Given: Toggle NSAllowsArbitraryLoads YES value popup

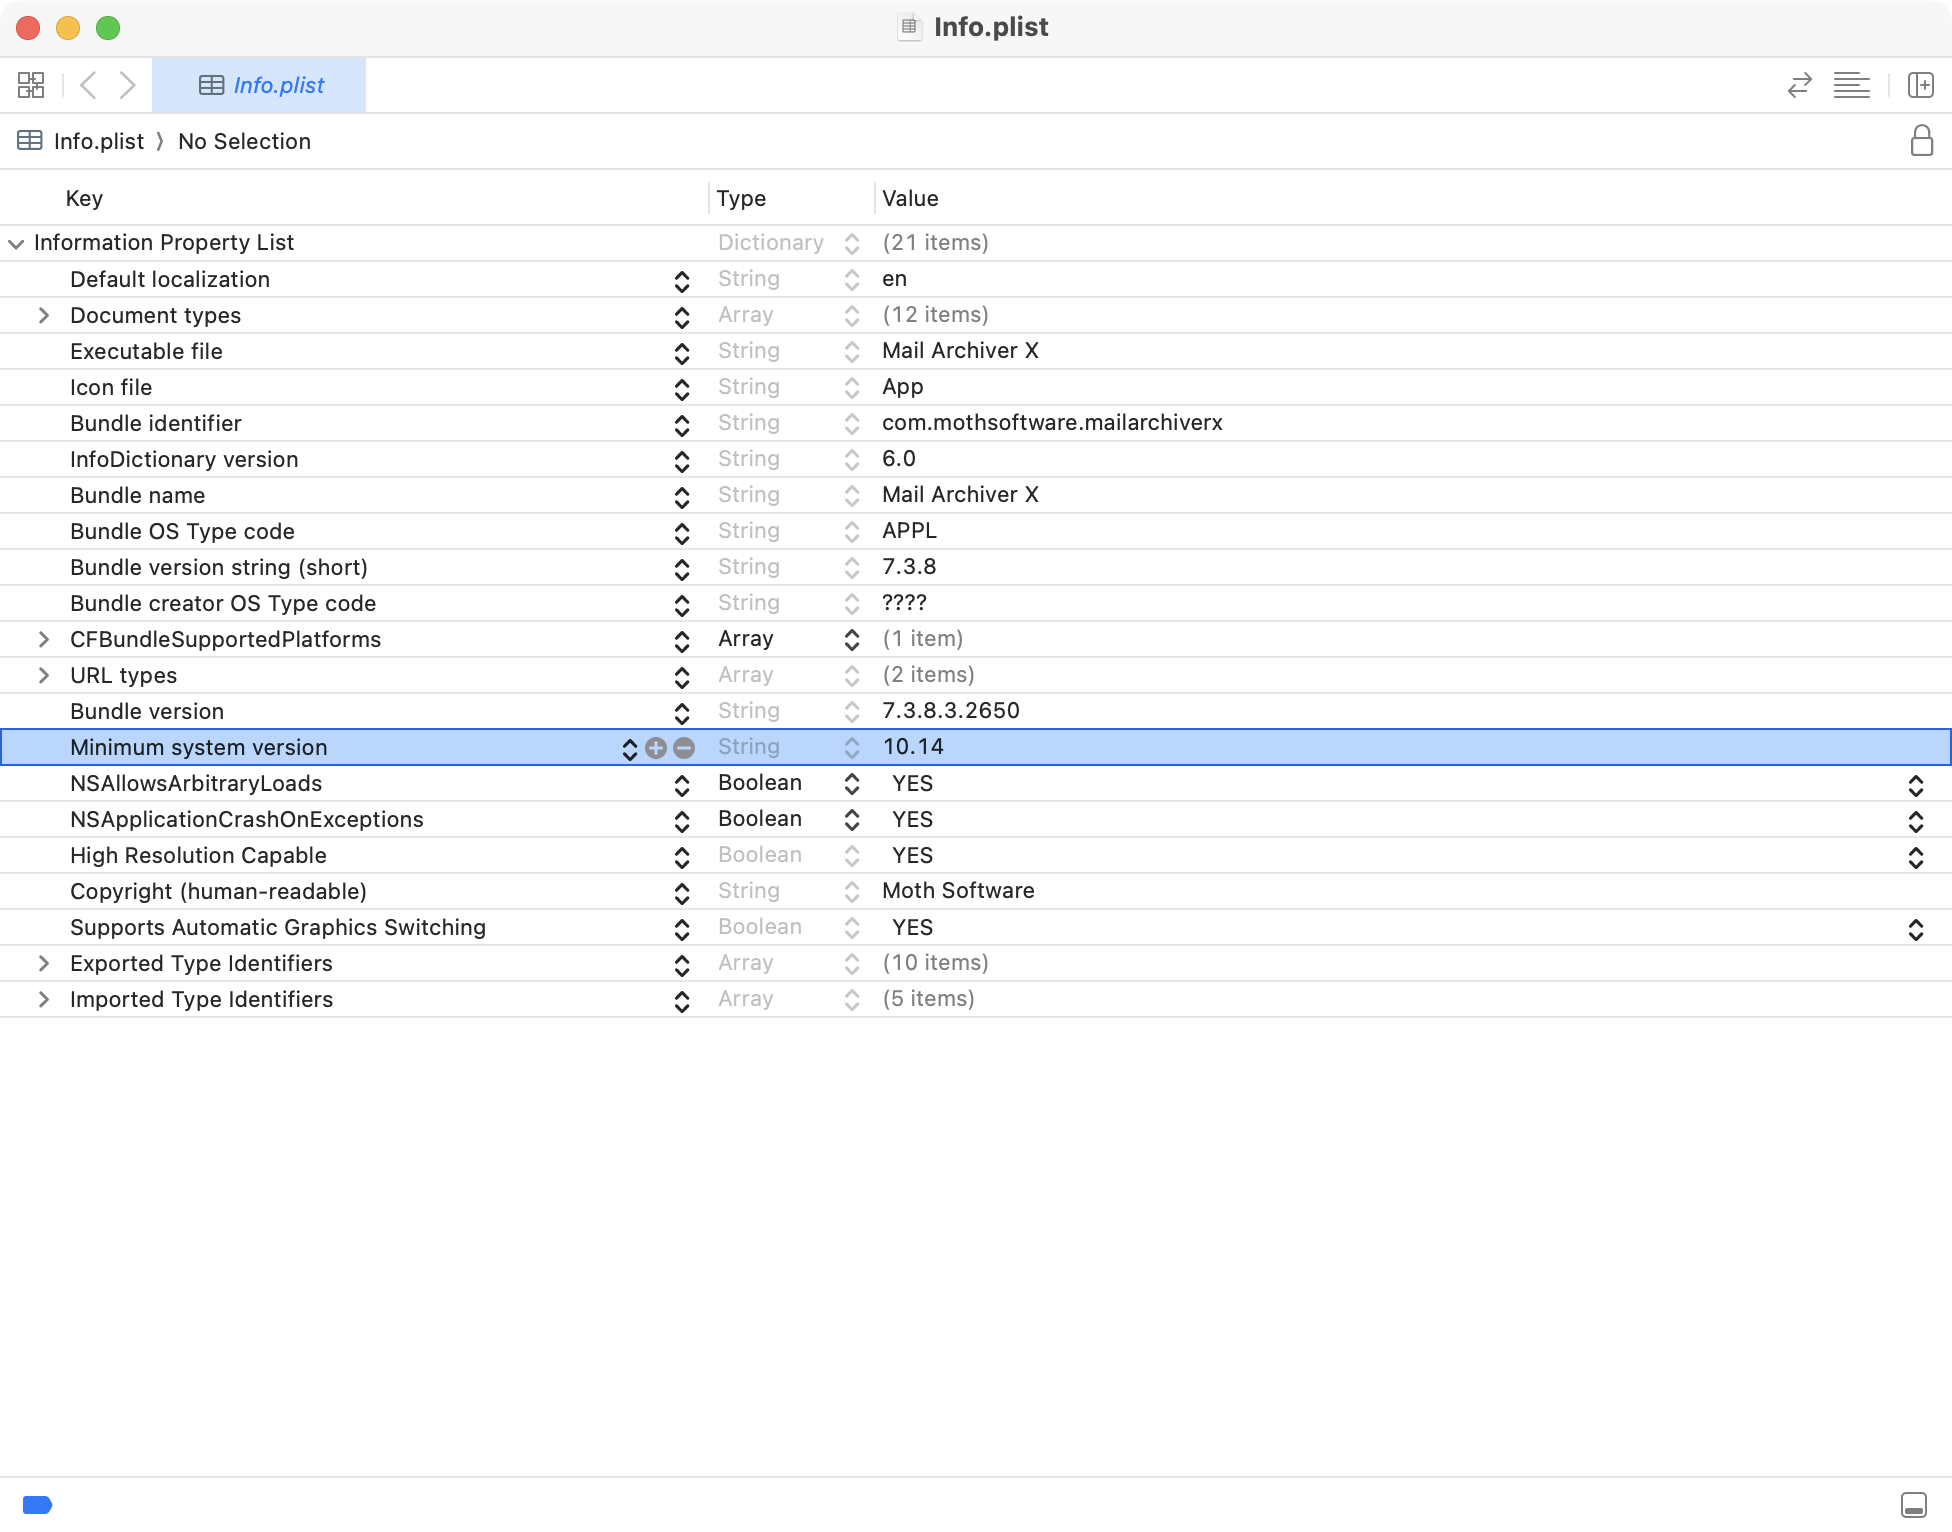Looking at the screenshot, I should pos(1916,785).
